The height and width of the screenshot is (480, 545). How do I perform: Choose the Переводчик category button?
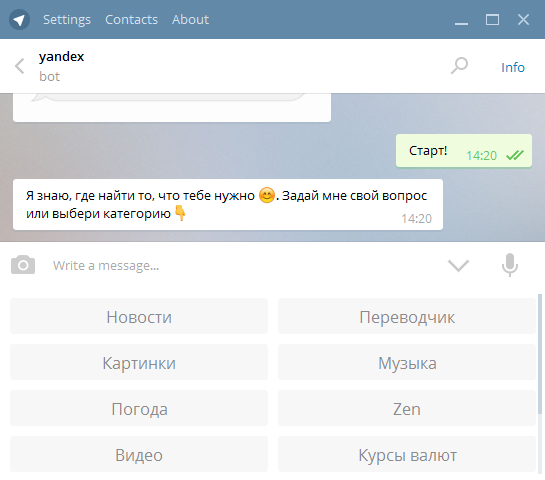(x=407, y=316)
